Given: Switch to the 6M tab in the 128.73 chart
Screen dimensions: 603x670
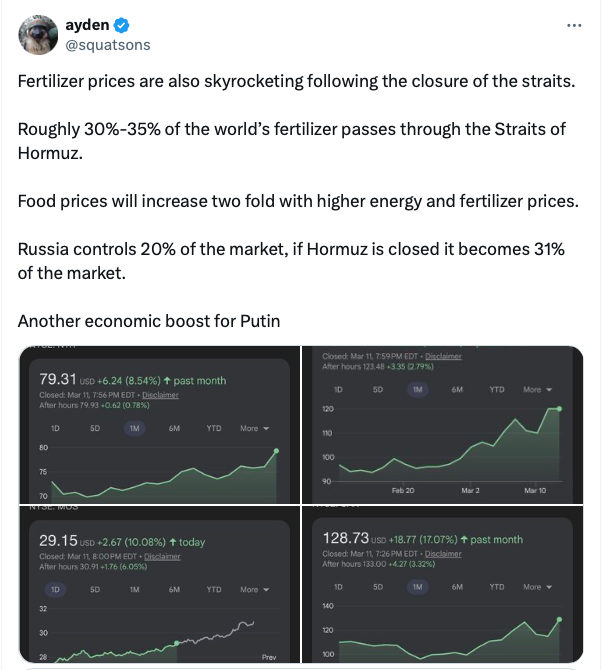Looking at the screenshot, I should pos(457,586).
